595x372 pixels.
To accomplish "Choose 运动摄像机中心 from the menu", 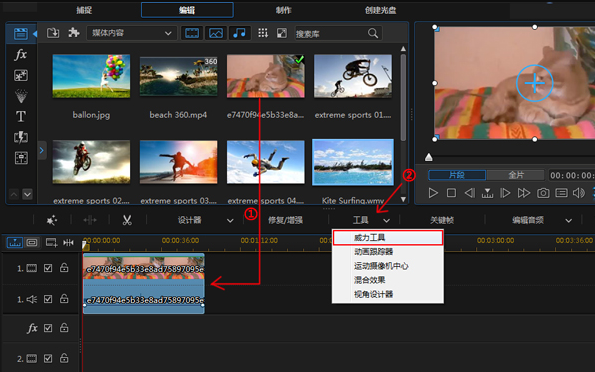I will 388,266.
